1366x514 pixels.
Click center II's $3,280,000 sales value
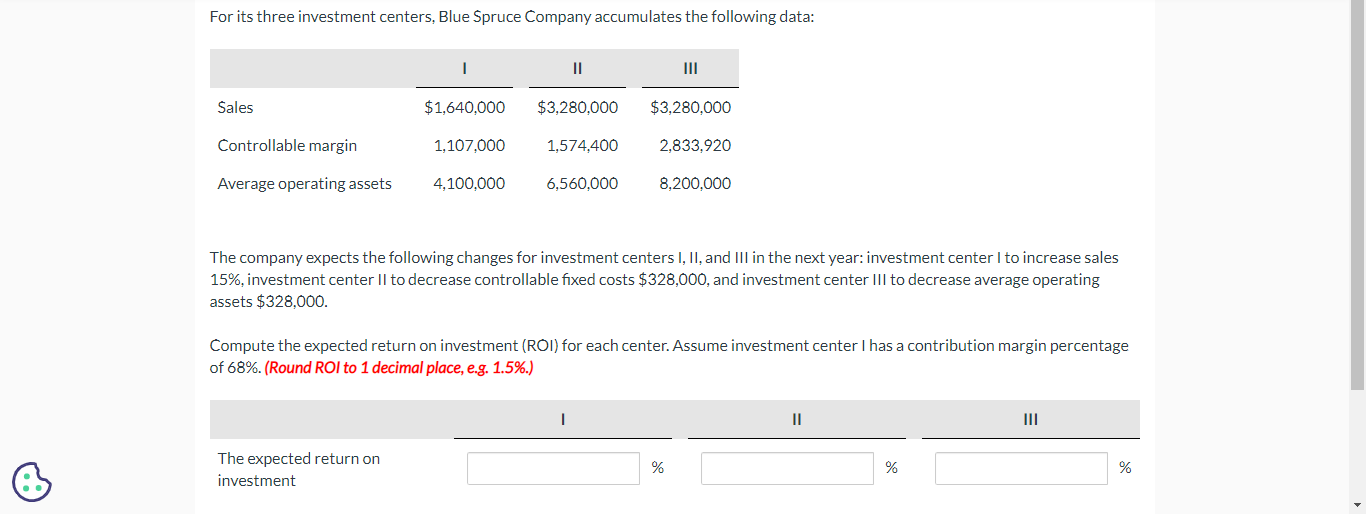click(x=577, y=107)
